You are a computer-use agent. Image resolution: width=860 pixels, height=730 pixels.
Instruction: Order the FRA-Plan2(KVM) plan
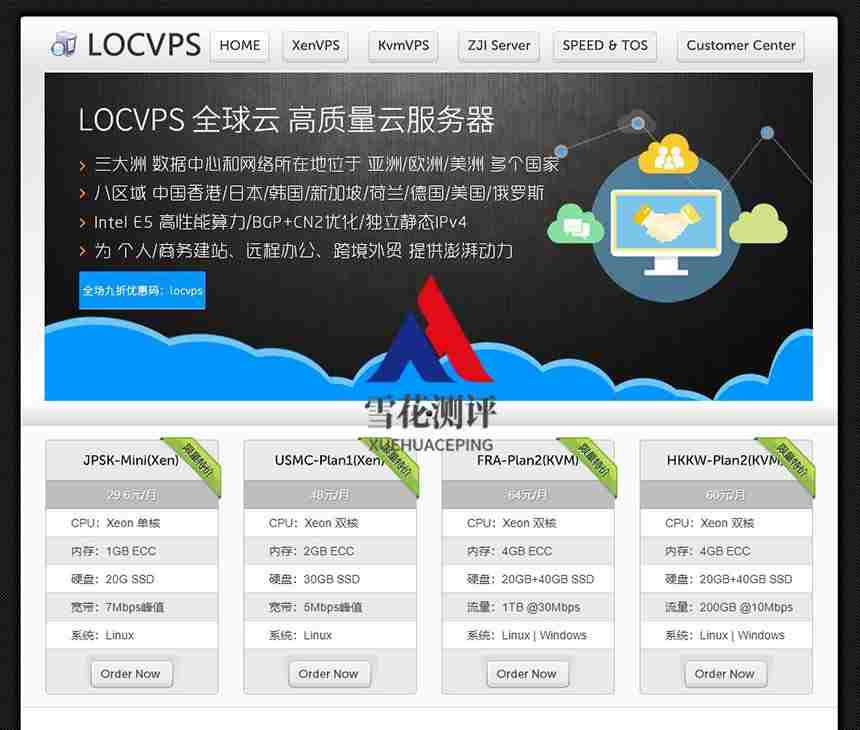[527, 674]
